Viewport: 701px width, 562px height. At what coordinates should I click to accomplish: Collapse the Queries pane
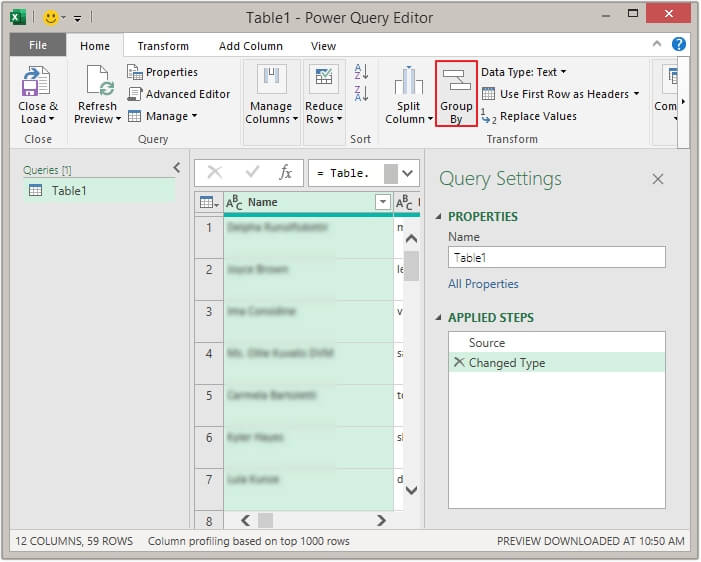(x=177, y=168)
